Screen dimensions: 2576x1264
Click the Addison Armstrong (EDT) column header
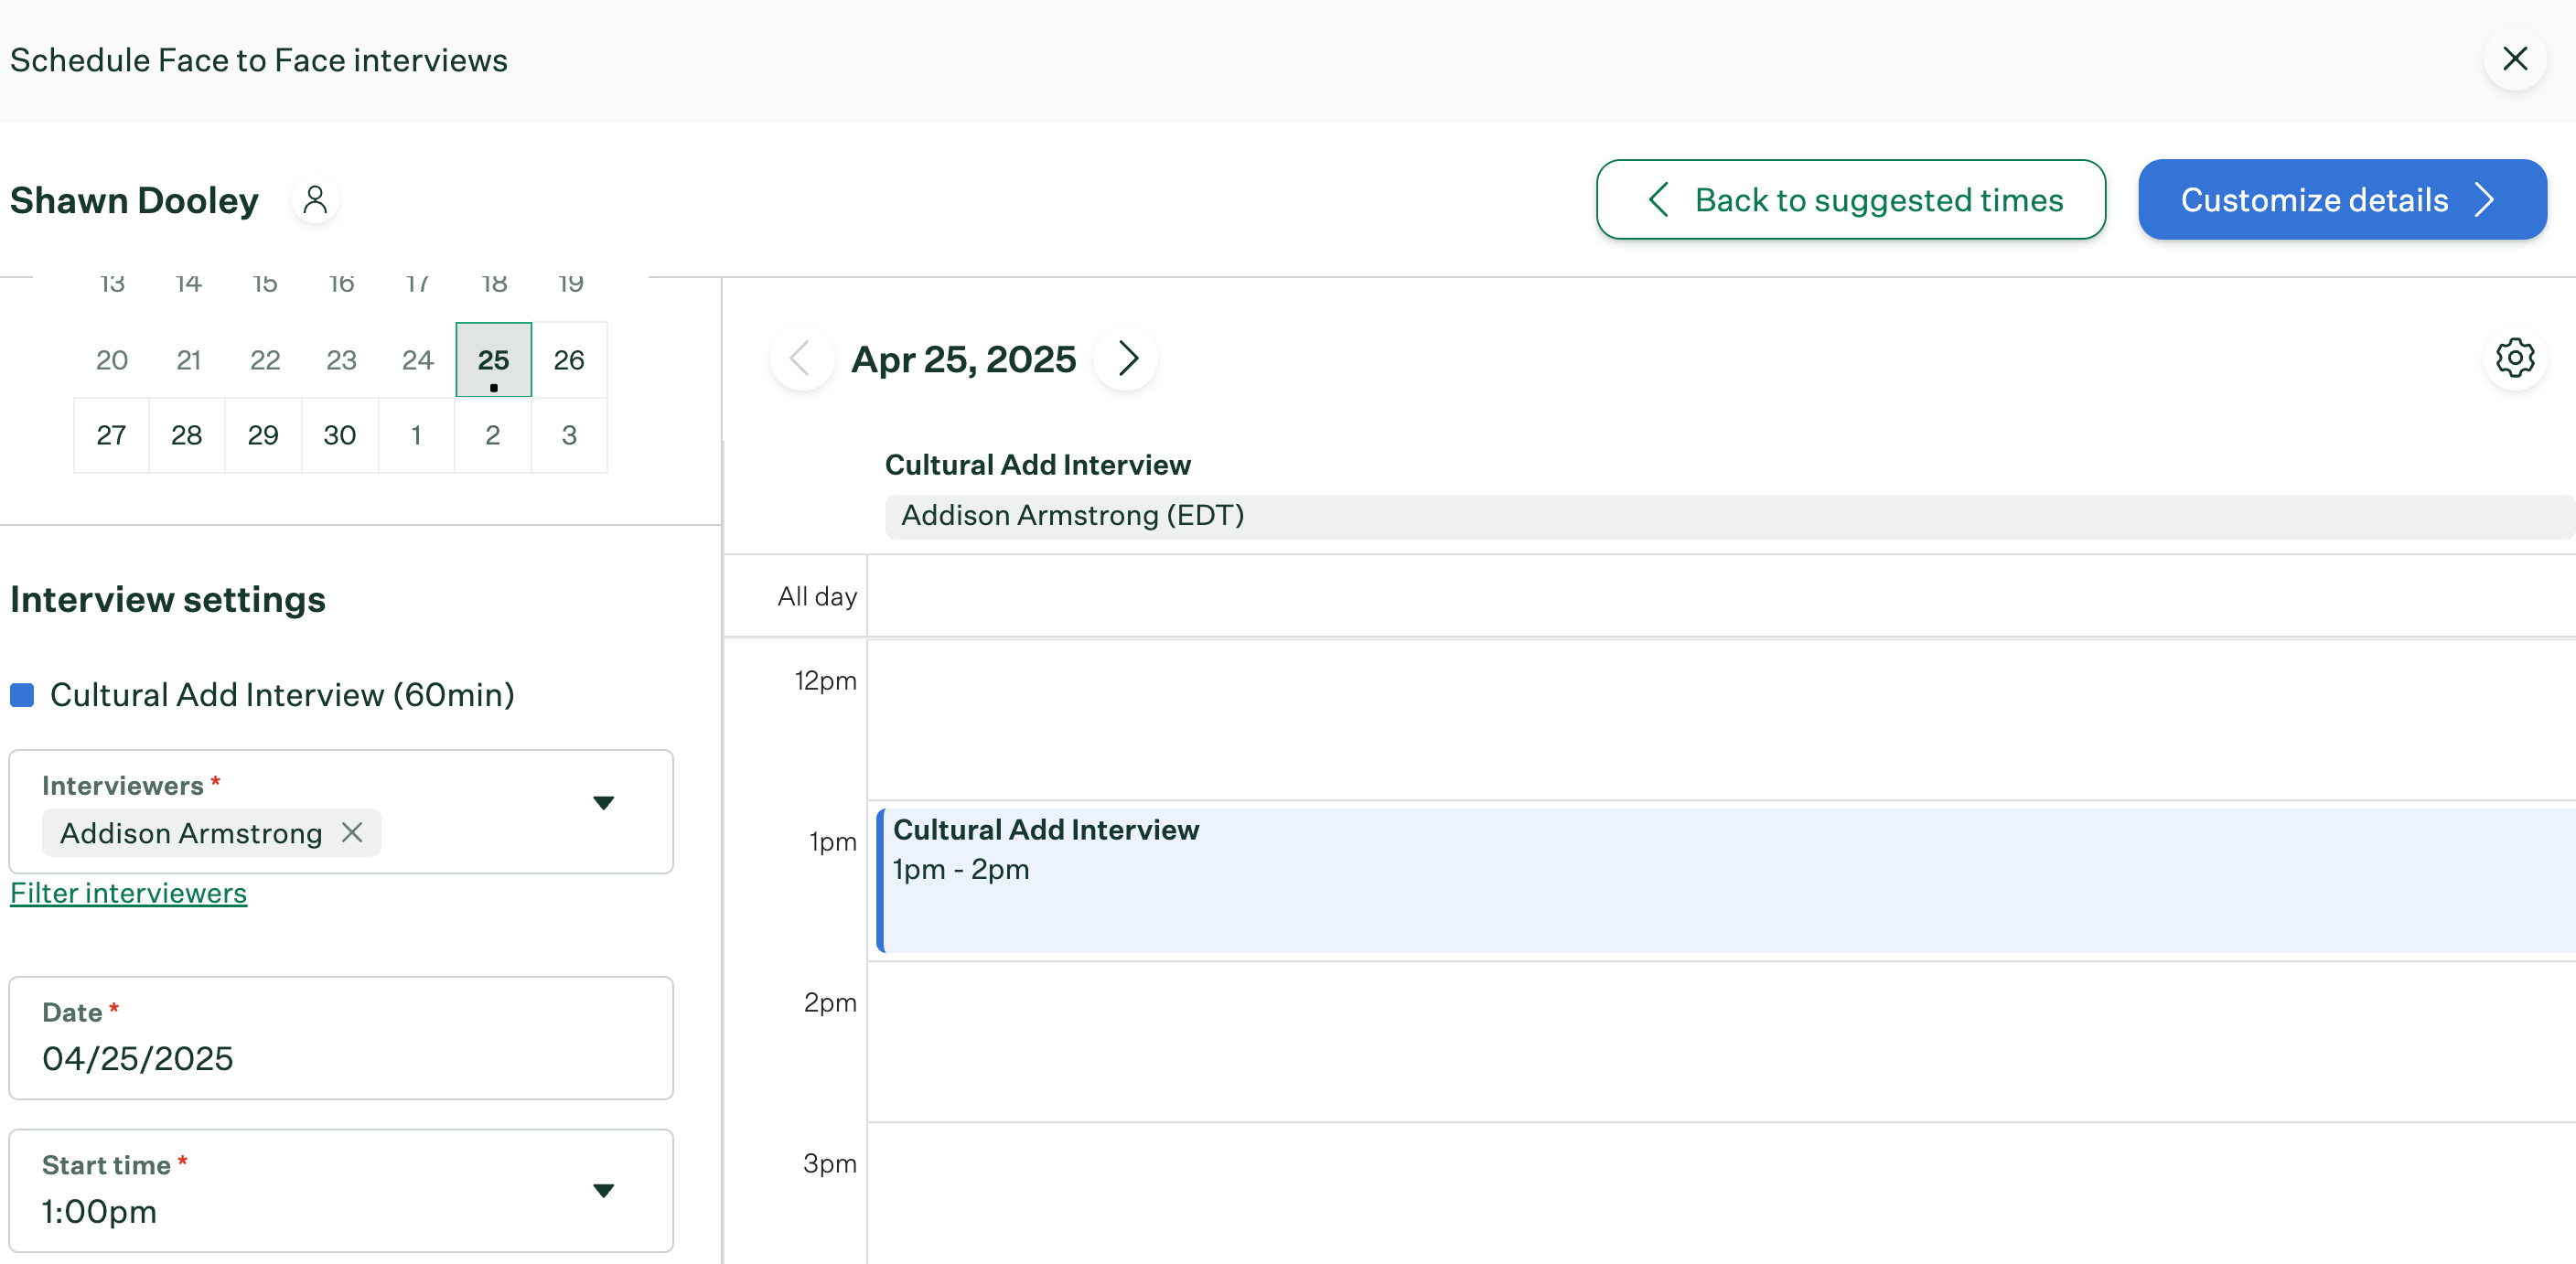[x=1730, y=516]
